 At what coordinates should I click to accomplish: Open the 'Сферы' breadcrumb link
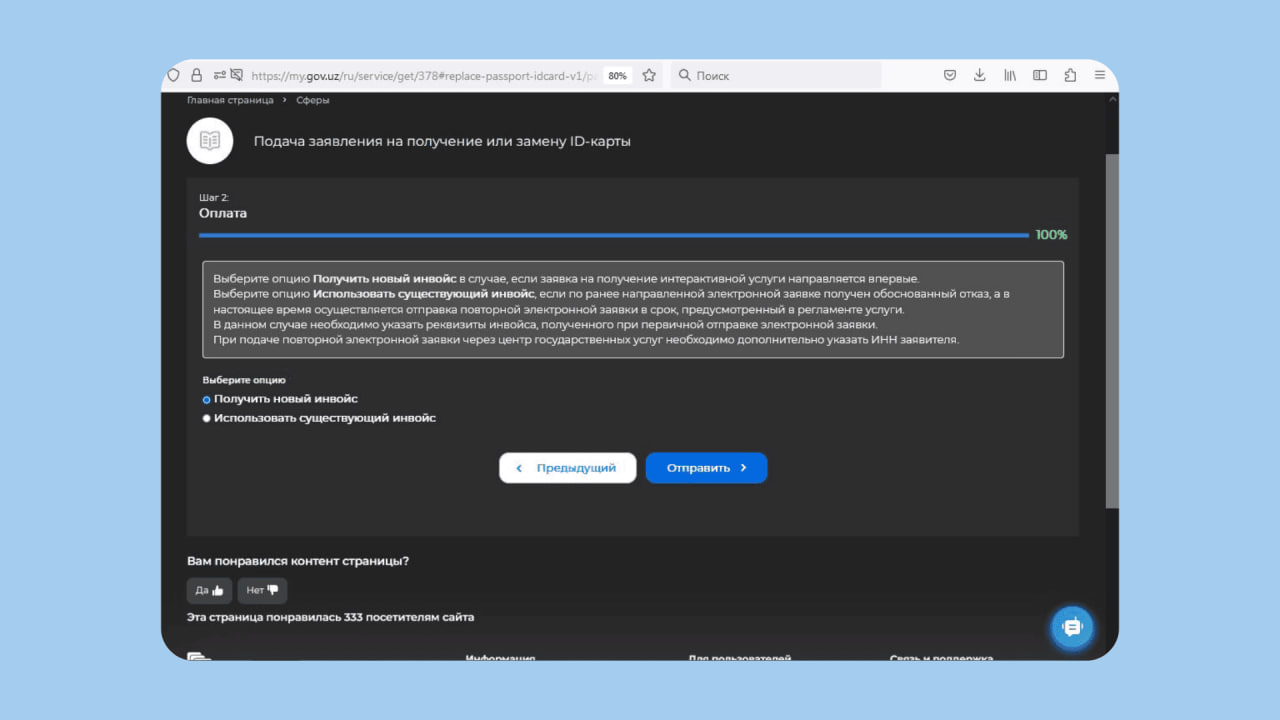coord(312,100)
